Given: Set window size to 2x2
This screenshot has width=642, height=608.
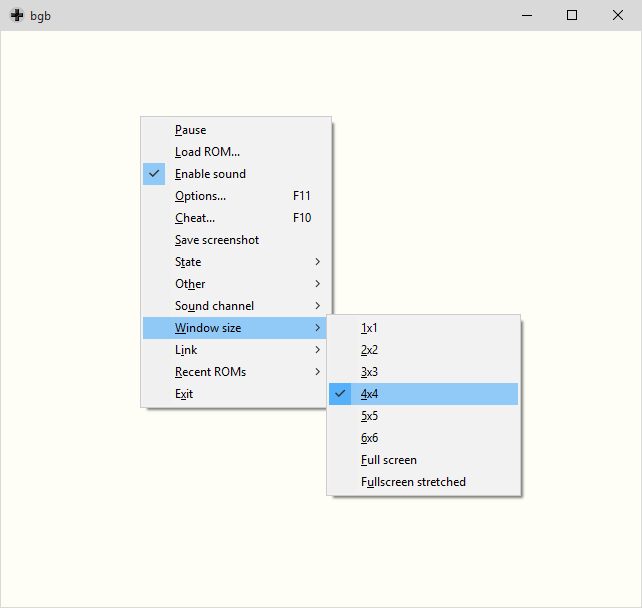Looking at the screenshot, I should point(370,350).
